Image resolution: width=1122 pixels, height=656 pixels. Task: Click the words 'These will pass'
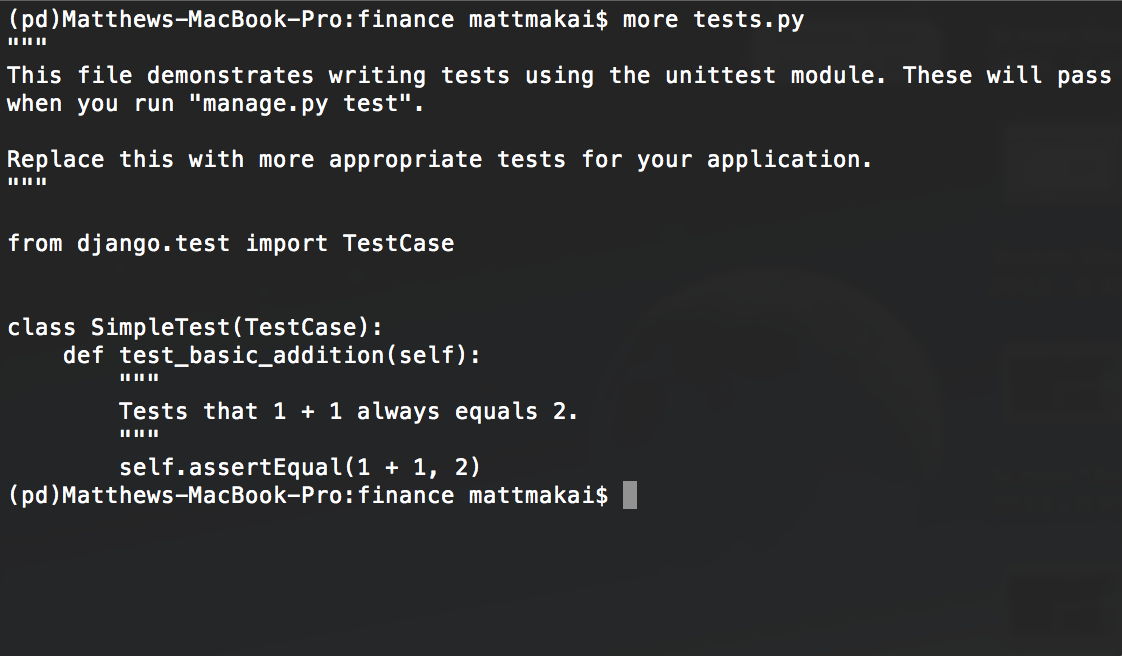1008,75
